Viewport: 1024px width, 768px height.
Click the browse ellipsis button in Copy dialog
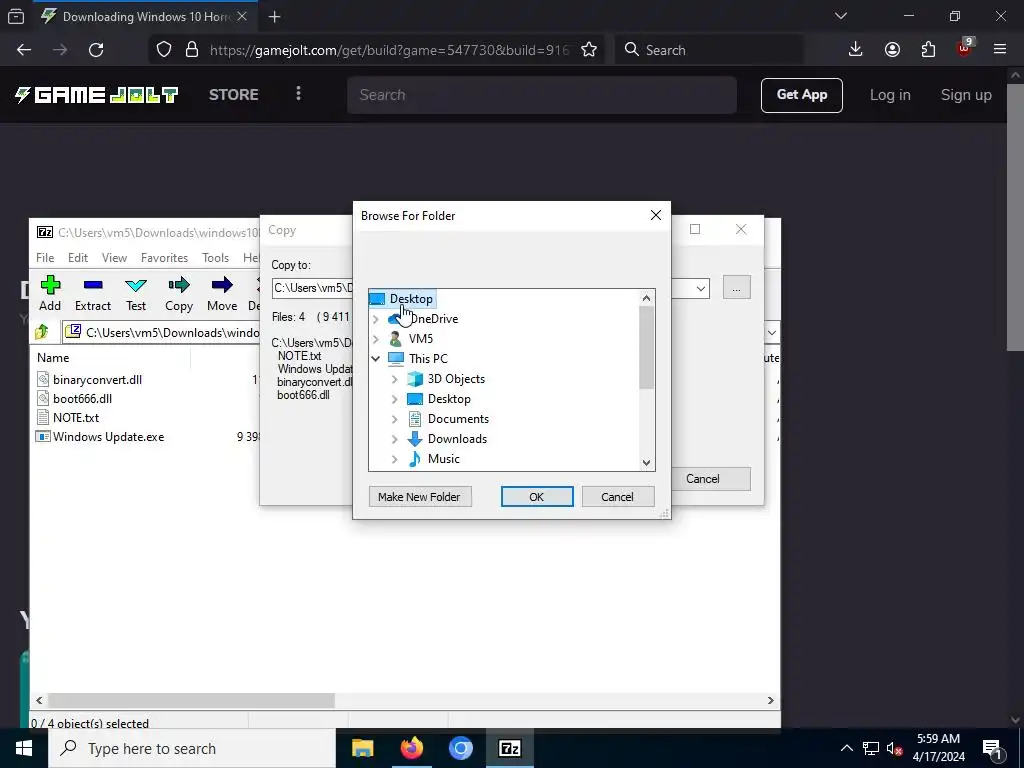(x=737, y=288)
